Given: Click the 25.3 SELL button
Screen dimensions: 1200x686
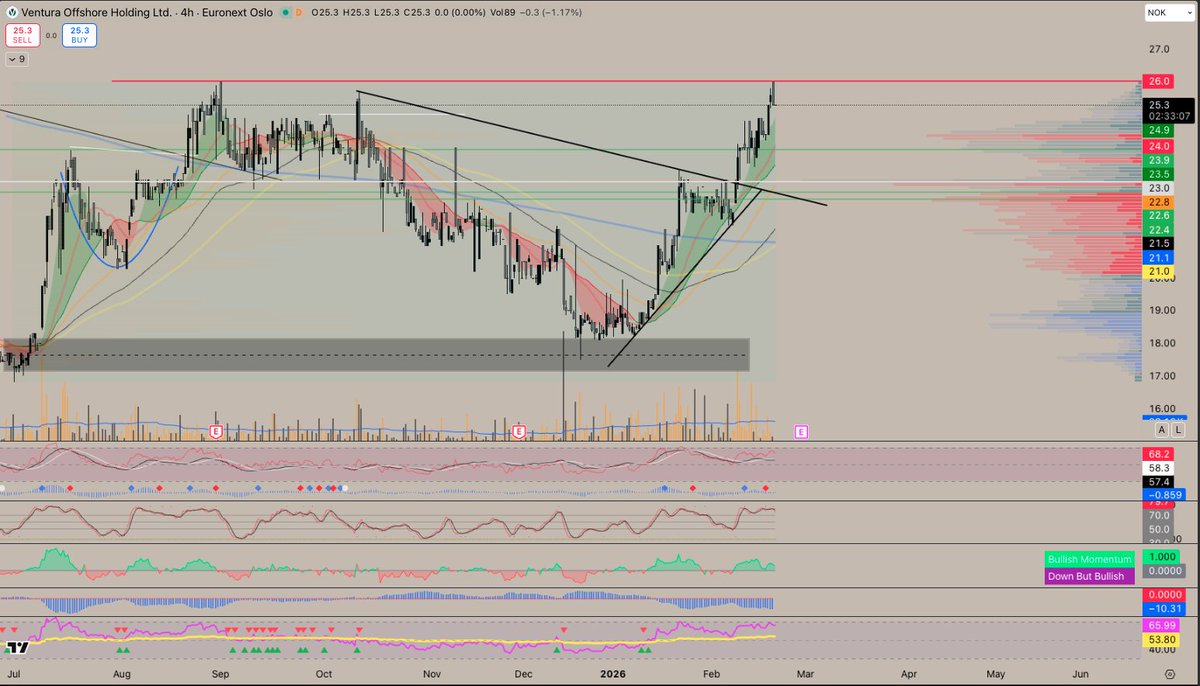Looking at the screenshot, I should tap(21, 36).
